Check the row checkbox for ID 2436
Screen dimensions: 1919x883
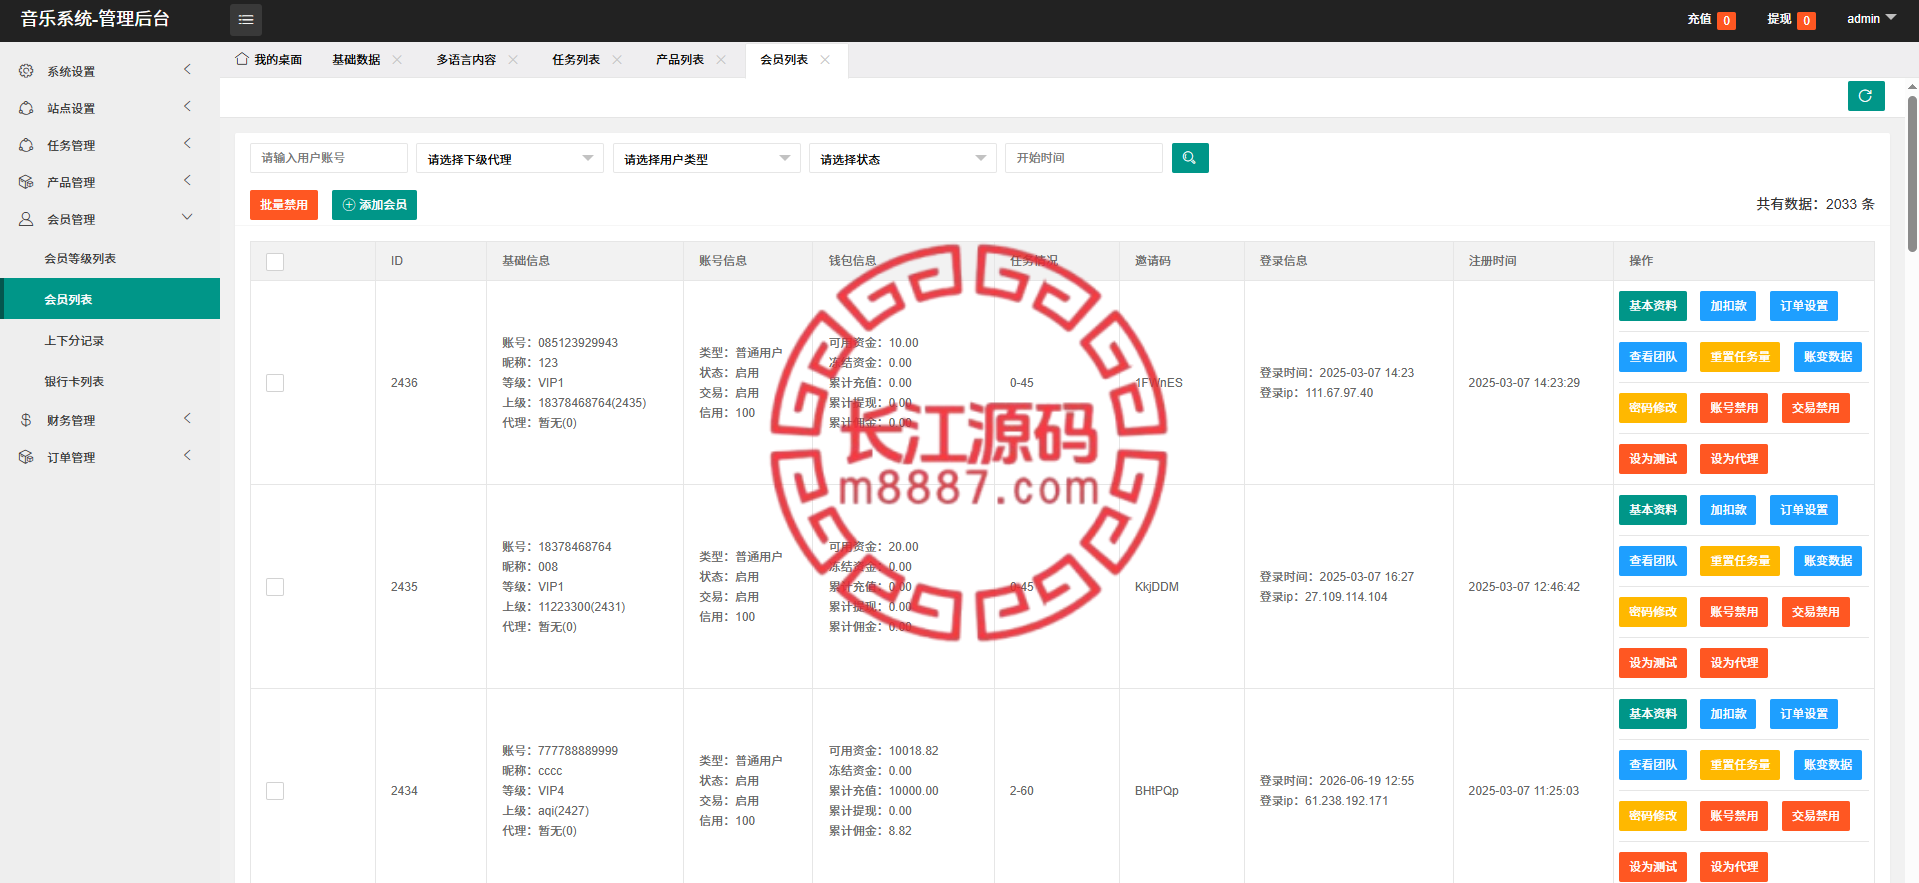[x=275, y=383]
